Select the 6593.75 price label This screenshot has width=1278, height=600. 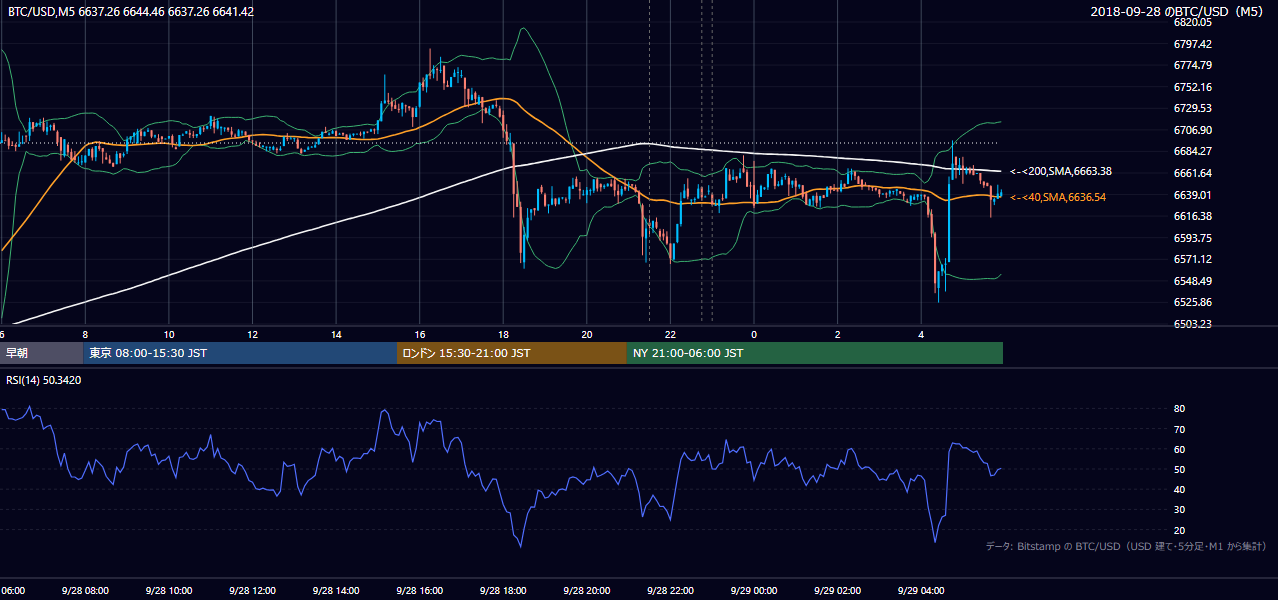pyautogui.click(x=1193, y=238)
